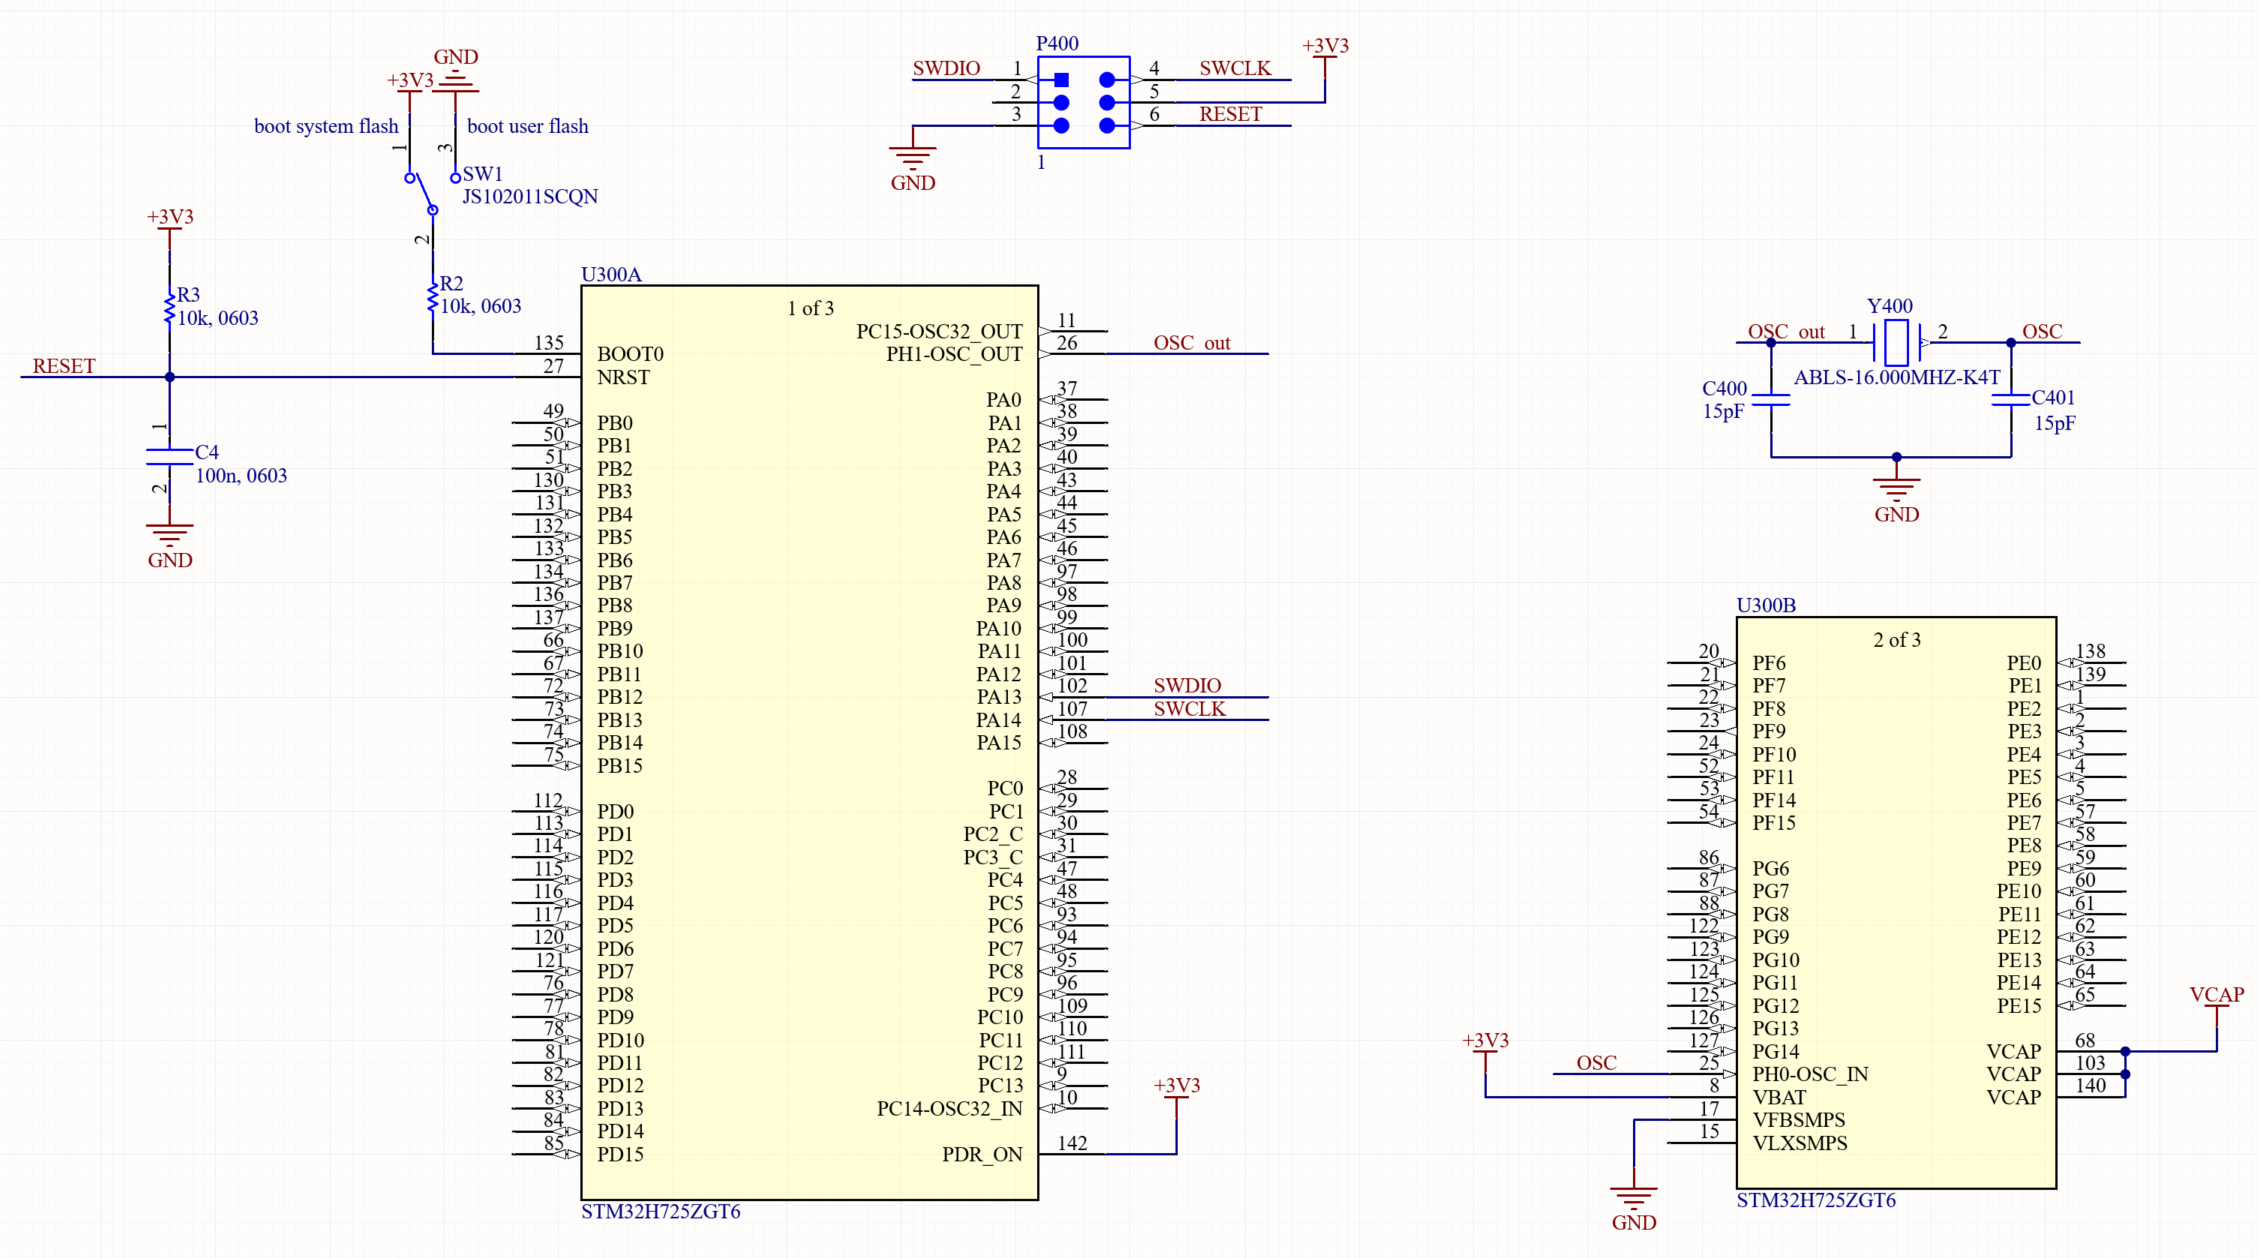This screenshot has height=1258, width=2260.
Task: Select the '1 of 3' label on U300A
Action: click(x=809, y=308)
